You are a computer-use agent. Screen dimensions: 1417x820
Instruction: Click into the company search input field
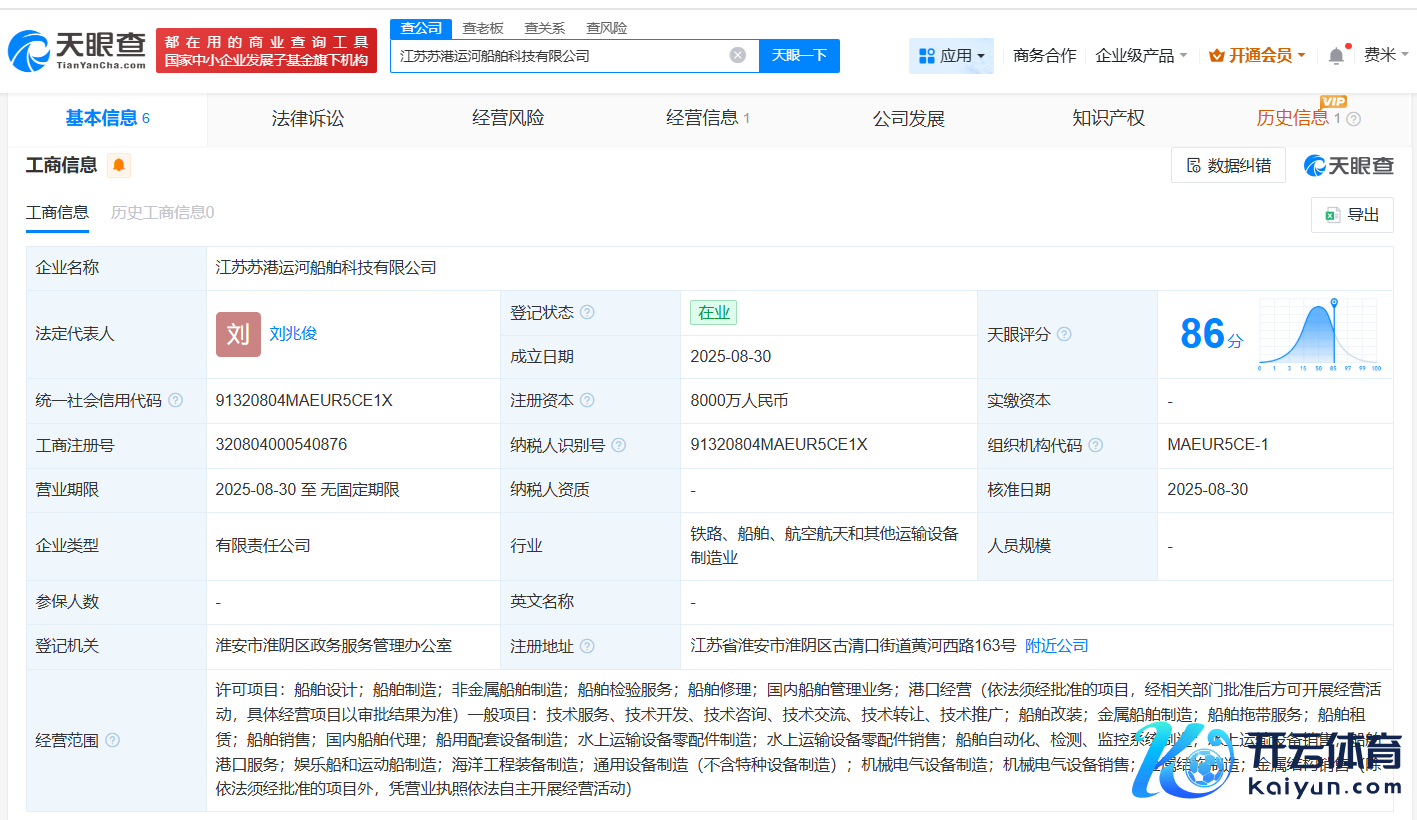(560, 56)
